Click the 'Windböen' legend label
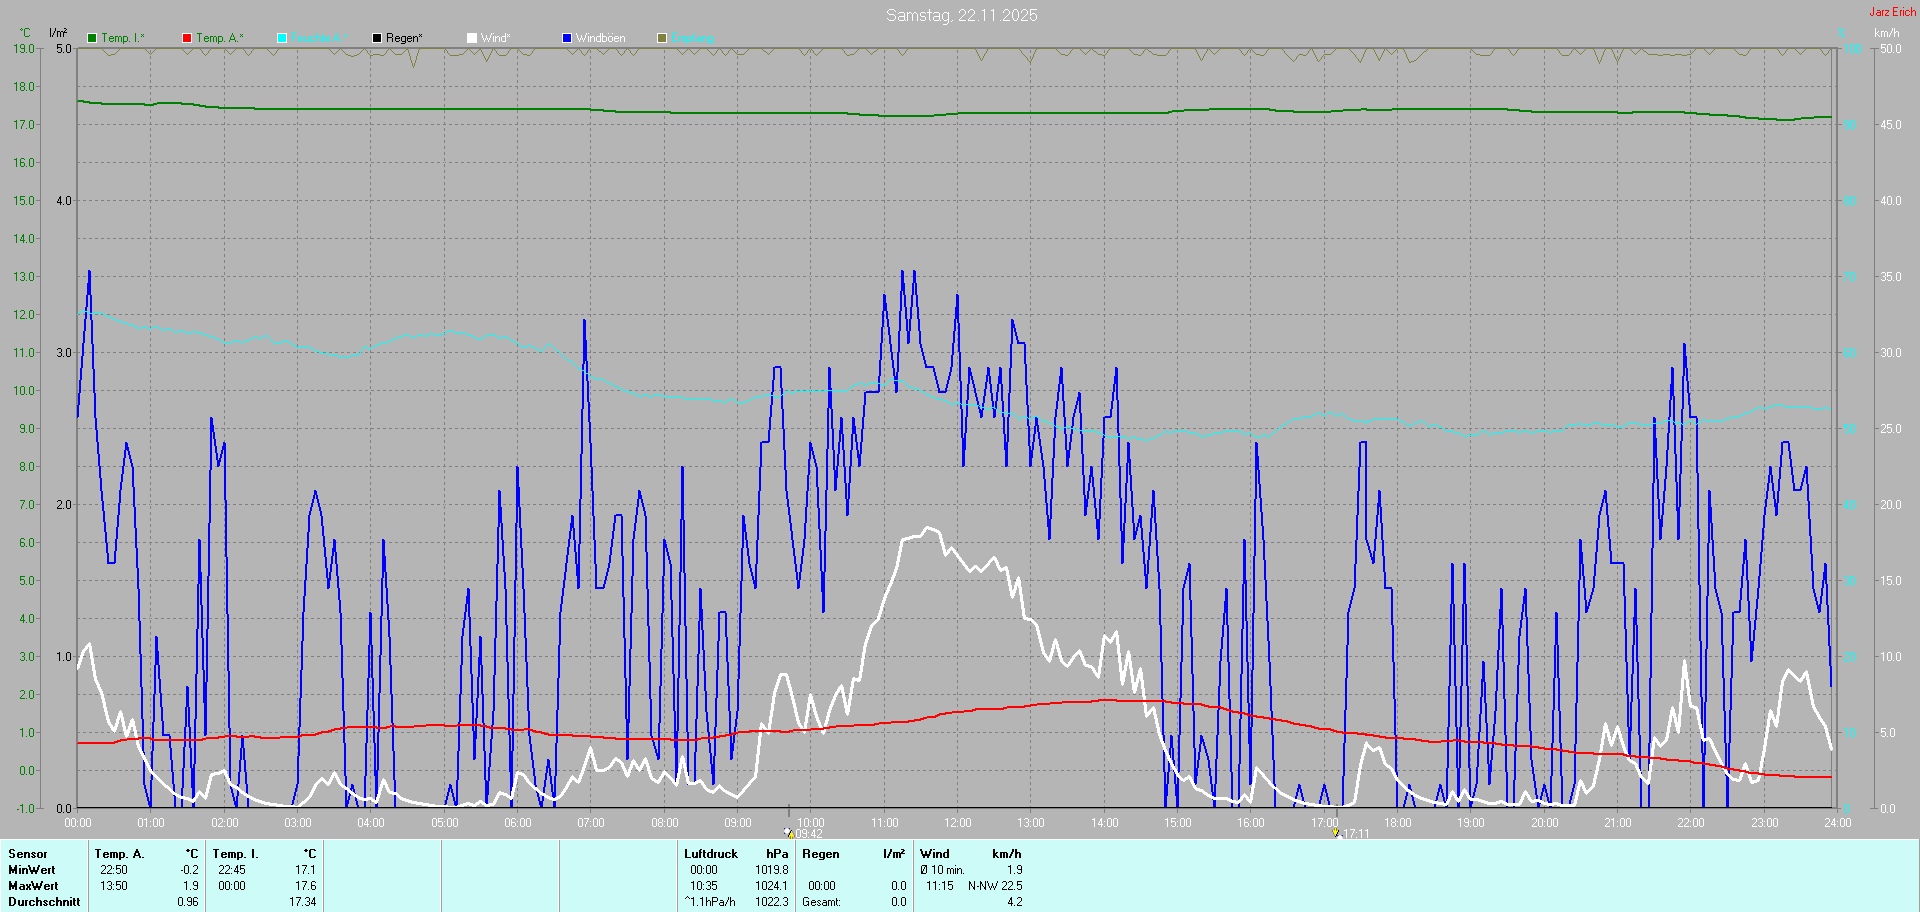The width and height of the screenshot is (1920, 912). tap(601, 38)
